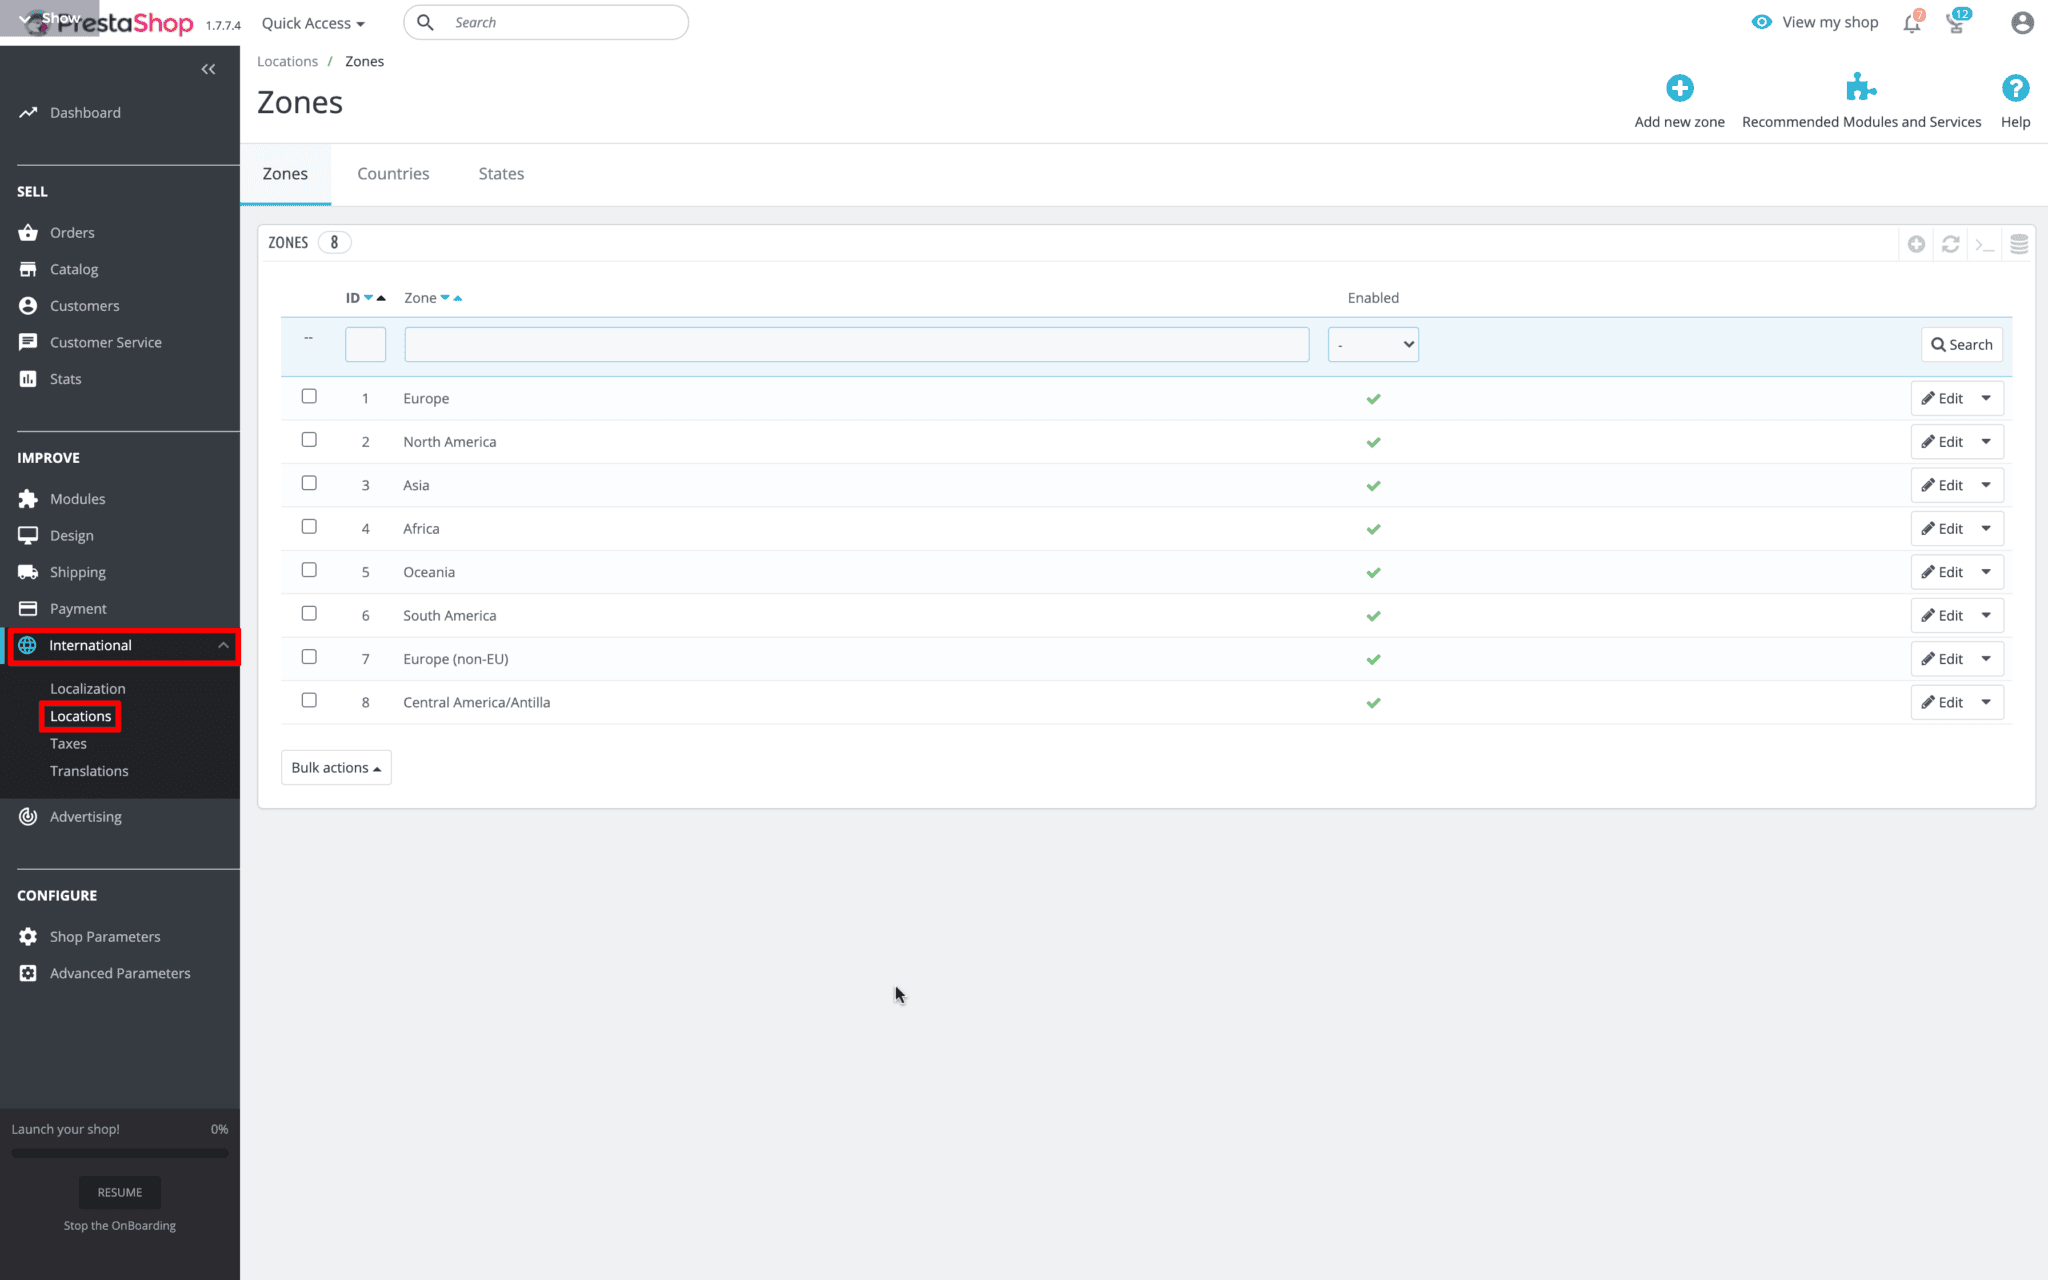Select the Africa row checkbox
Screen dimensions: 2048x1280
click(309, 527)
